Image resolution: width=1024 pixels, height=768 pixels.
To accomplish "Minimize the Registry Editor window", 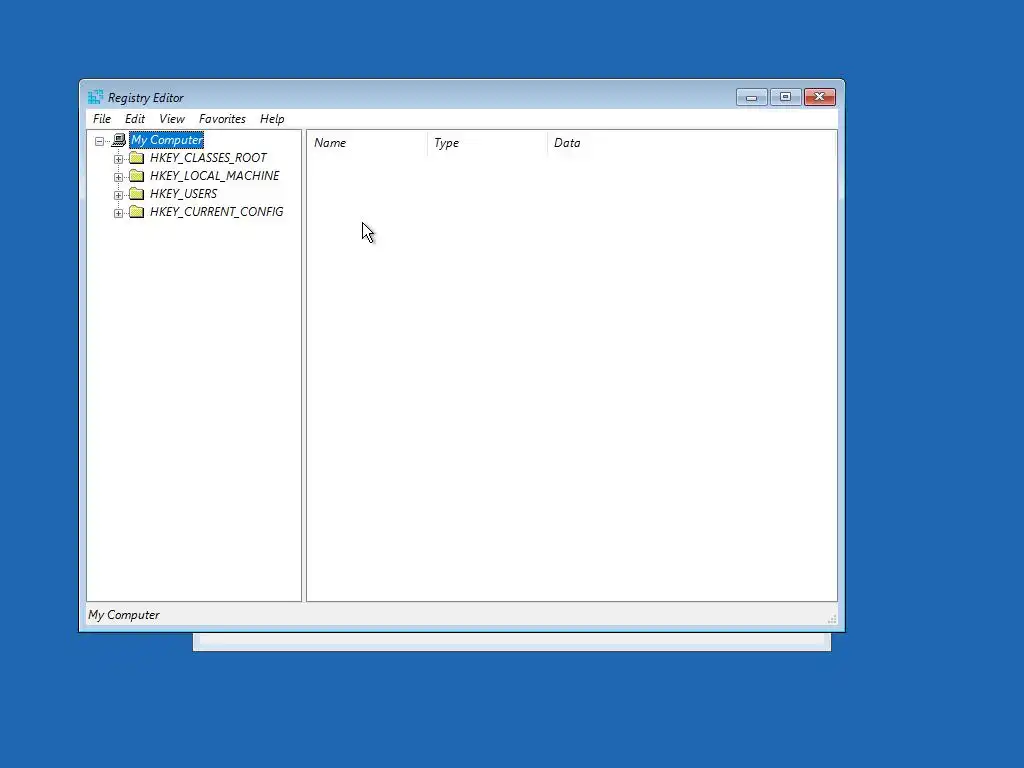I will pyautogui.click(x=752, y=97).
